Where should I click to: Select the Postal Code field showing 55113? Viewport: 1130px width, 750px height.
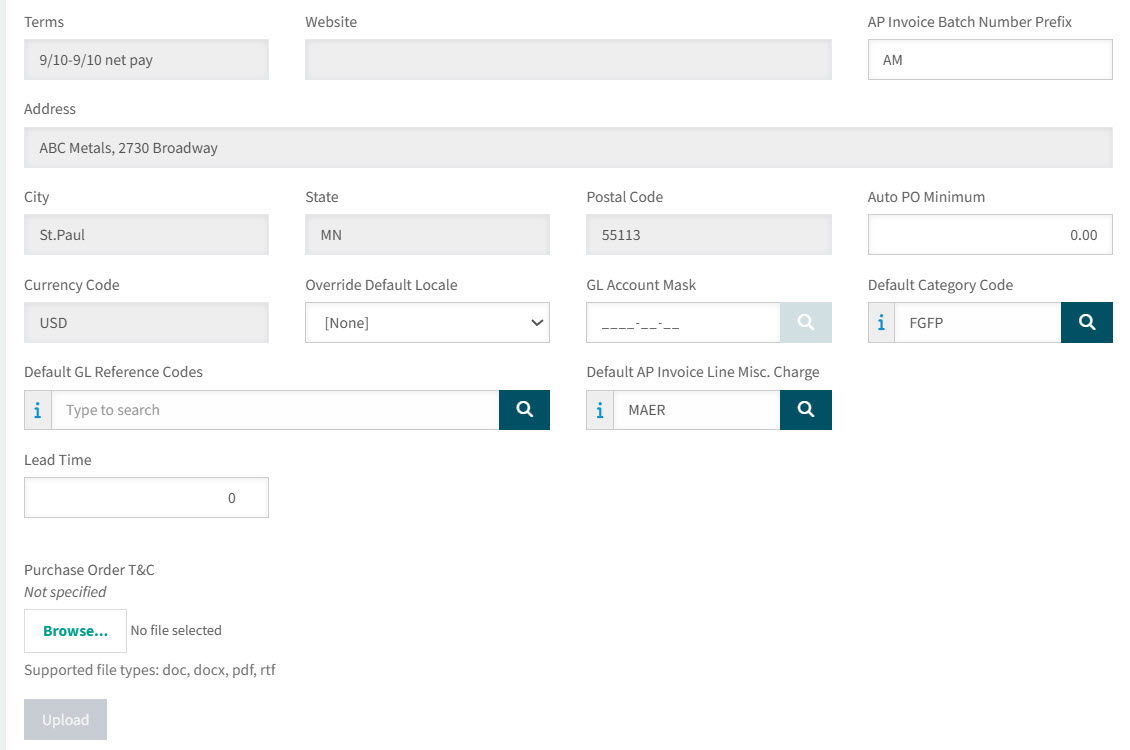708,235
